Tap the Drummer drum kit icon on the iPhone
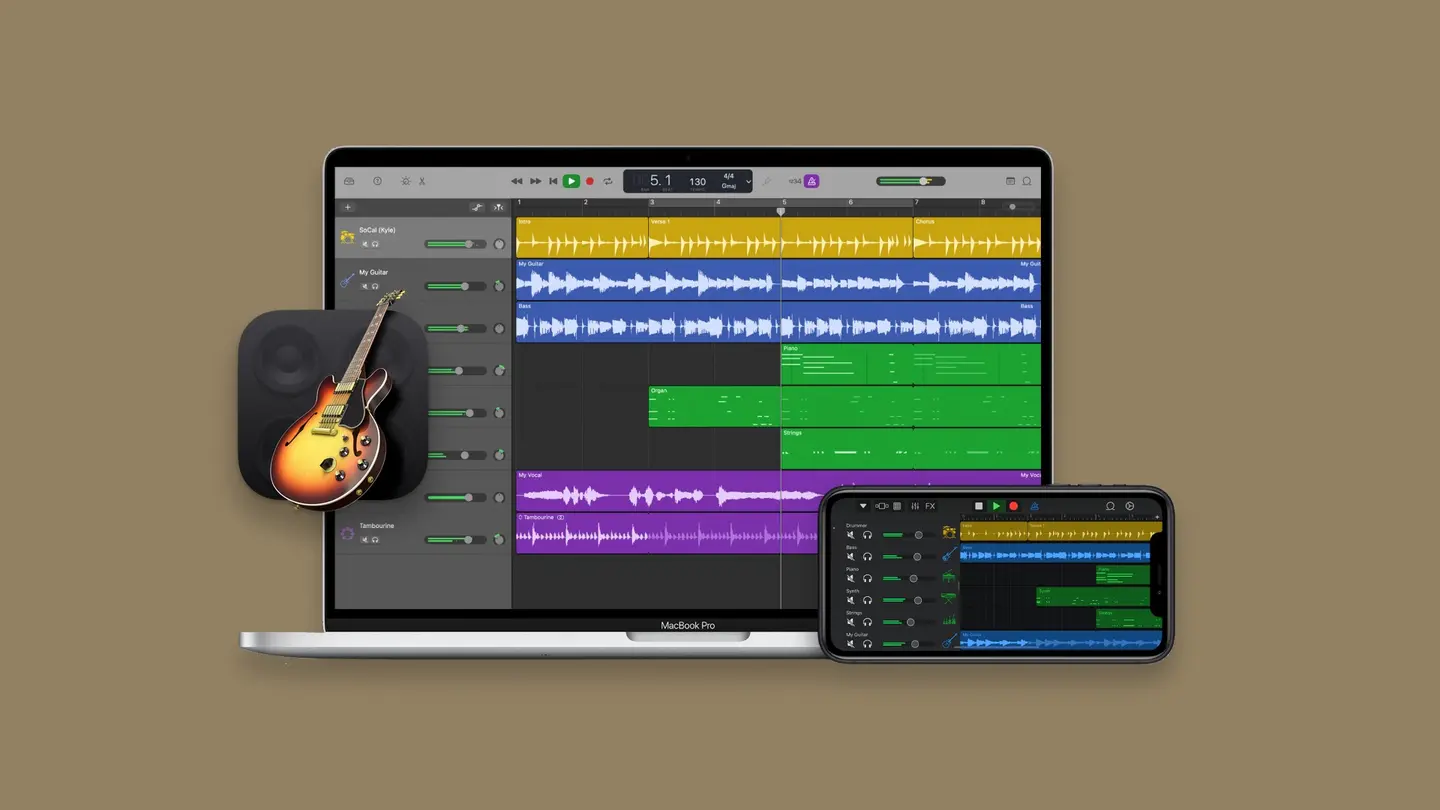Screen dimensions: 1440x810 point(949,531)
